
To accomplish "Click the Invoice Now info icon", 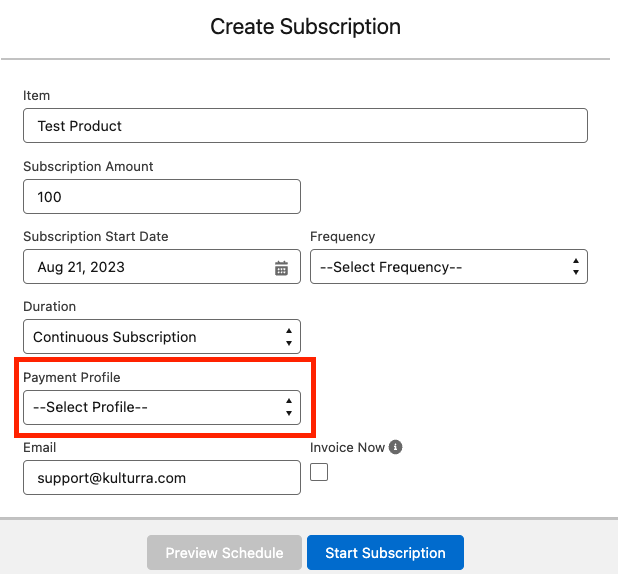I will click(x=396, y=447).
